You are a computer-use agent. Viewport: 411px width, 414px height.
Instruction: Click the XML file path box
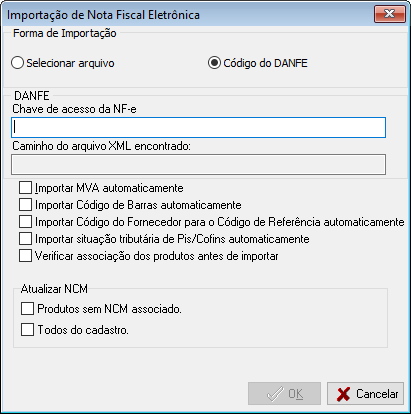198,164
